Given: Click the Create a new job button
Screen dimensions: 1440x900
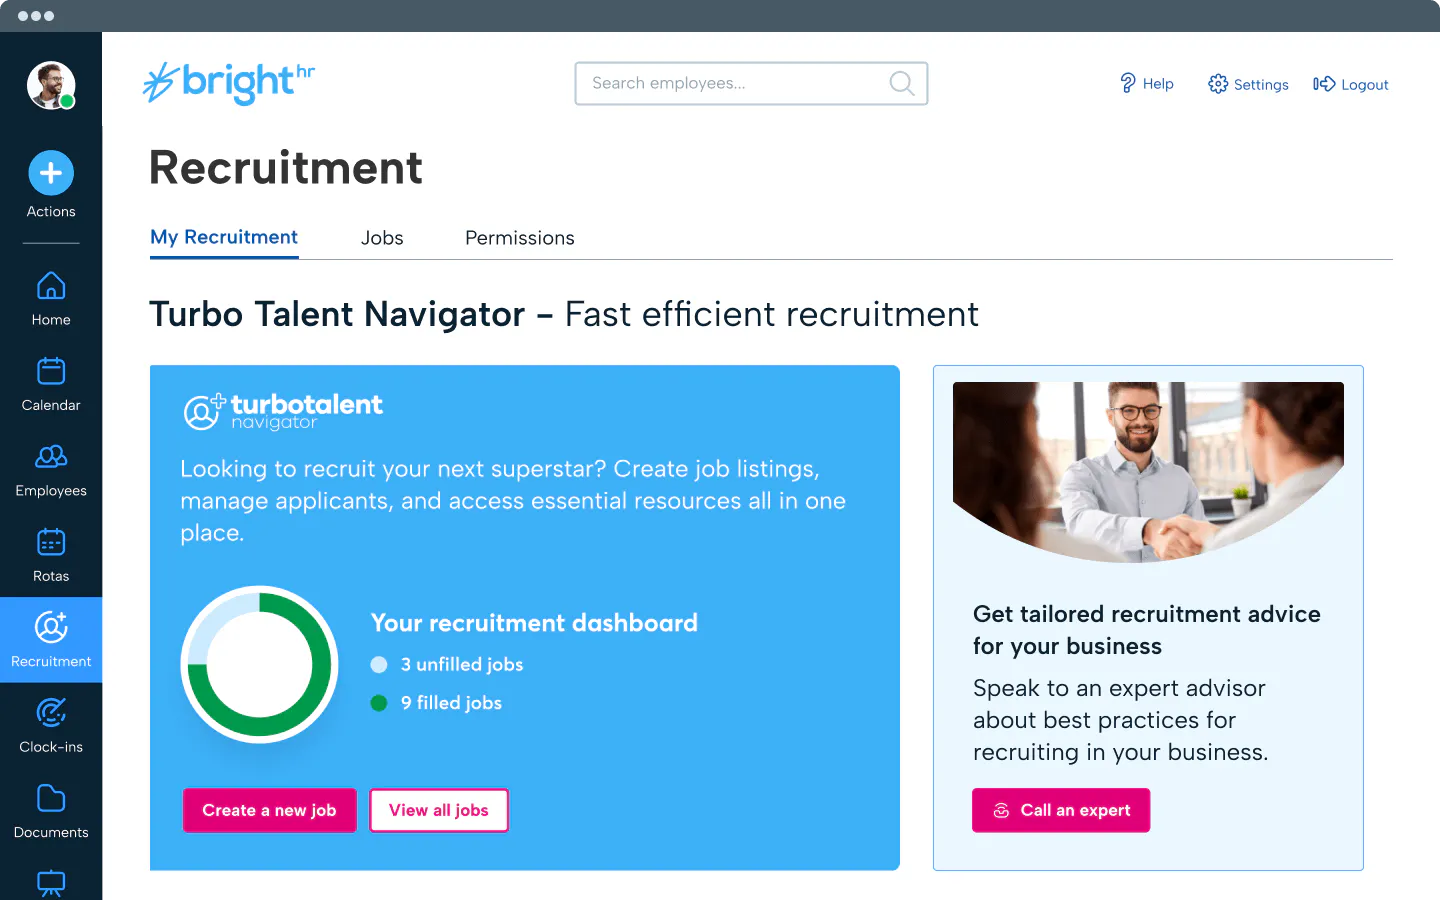Looking at the screenshot, I should pyautogui.click(x=269, y=810).
